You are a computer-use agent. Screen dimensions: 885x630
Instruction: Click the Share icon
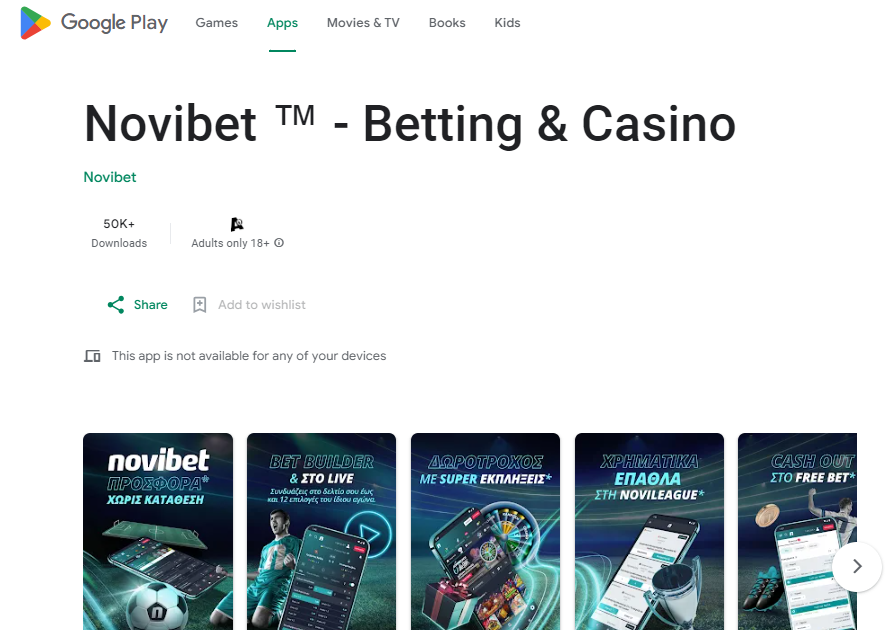point(116,305)
